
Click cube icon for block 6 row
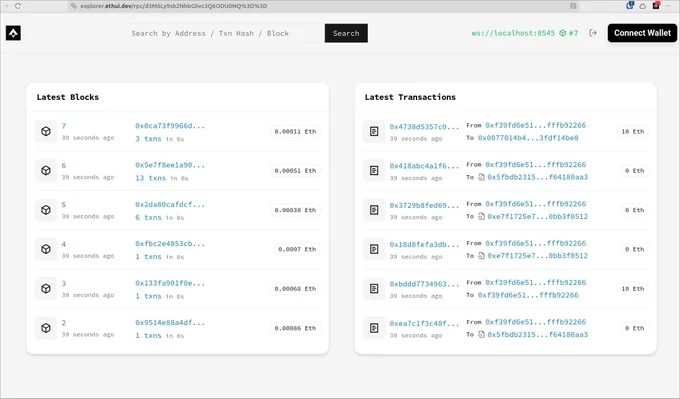click(x=46, y=170)
